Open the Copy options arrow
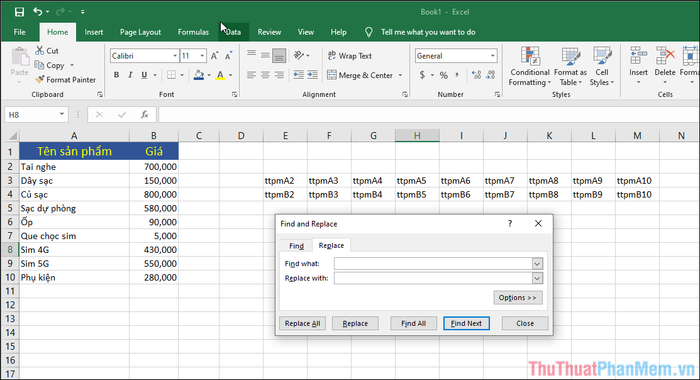700x380 pixels. click(72, 65)
